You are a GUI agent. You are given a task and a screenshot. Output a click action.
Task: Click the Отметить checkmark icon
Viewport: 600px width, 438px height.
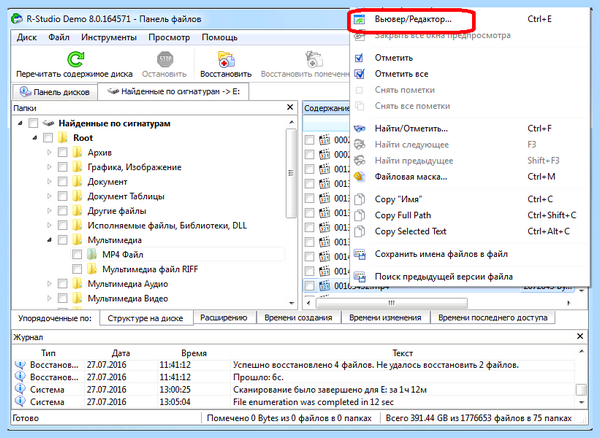(x=359, y=58)
